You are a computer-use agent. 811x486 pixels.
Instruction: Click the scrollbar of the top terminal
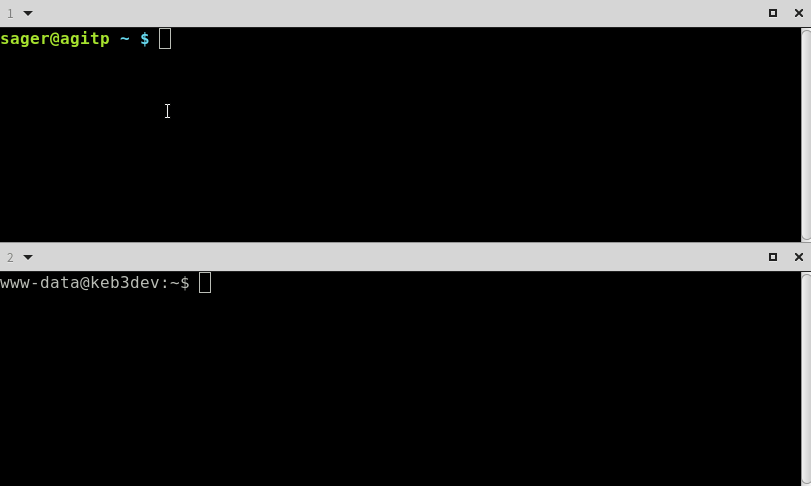coord(806,134)
